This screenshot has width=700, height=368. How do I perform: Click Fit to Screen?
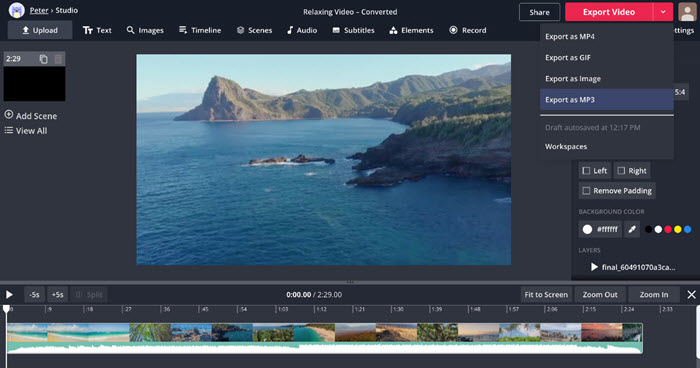pyautogui.click(x=546, y=295)
